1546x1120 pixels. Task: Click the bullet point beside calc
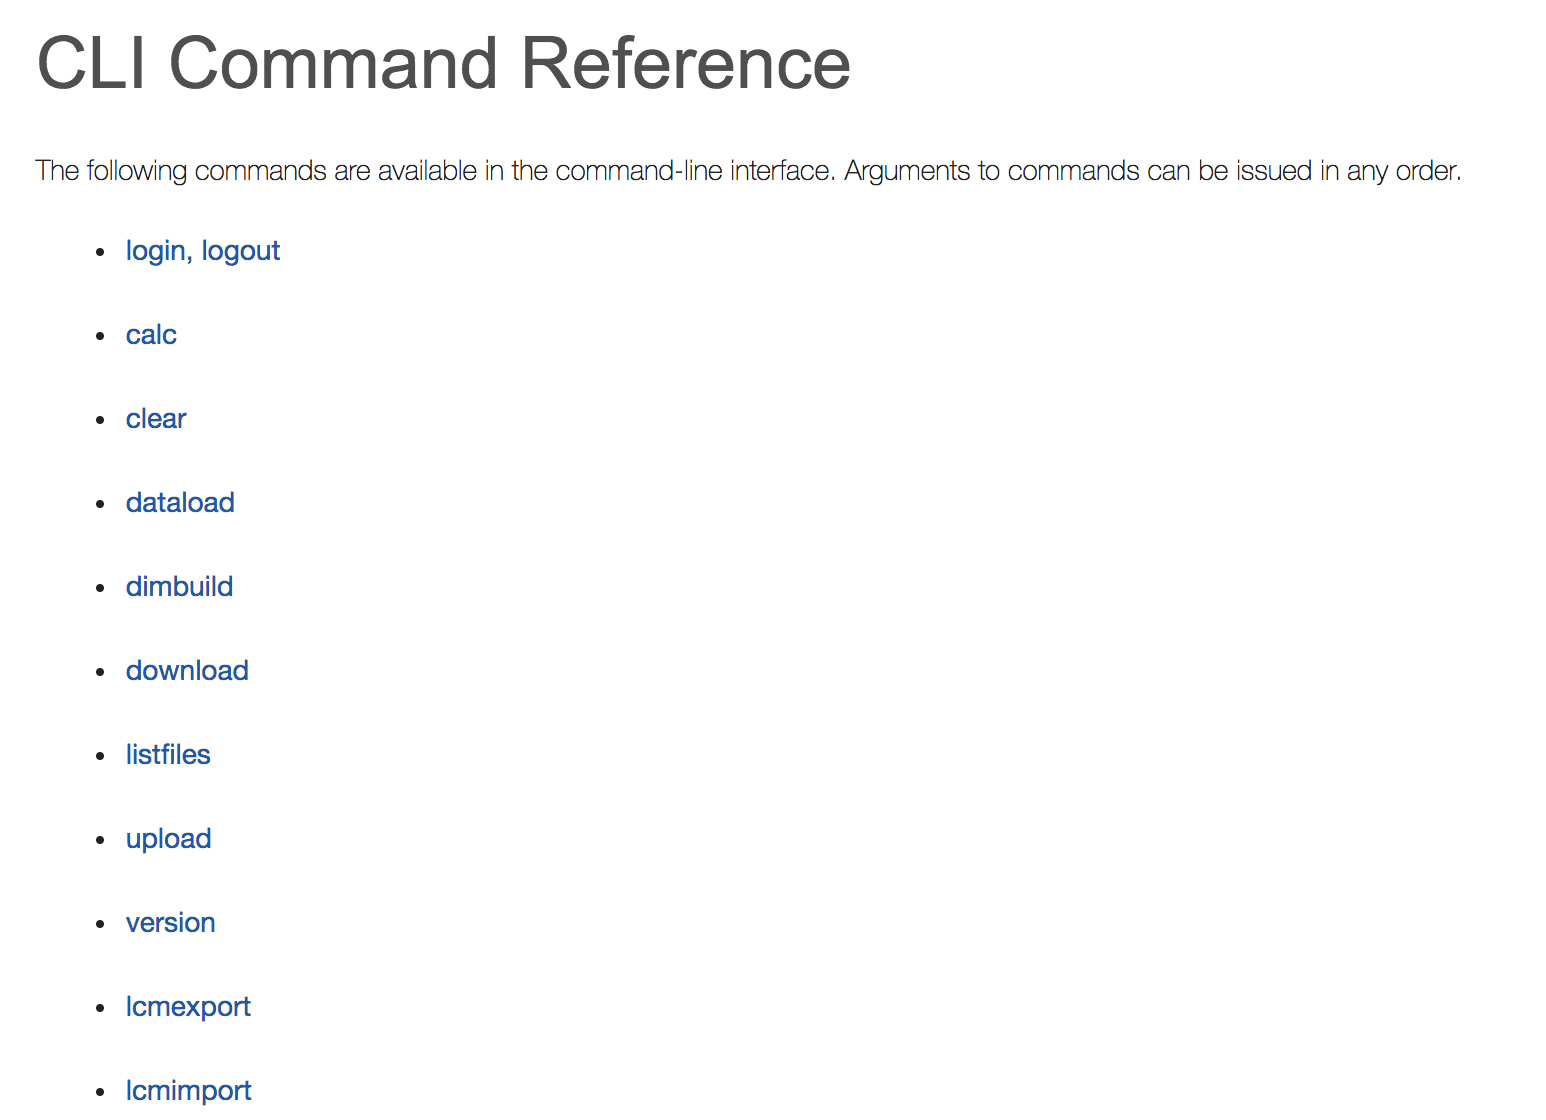(x=100, y=336)
